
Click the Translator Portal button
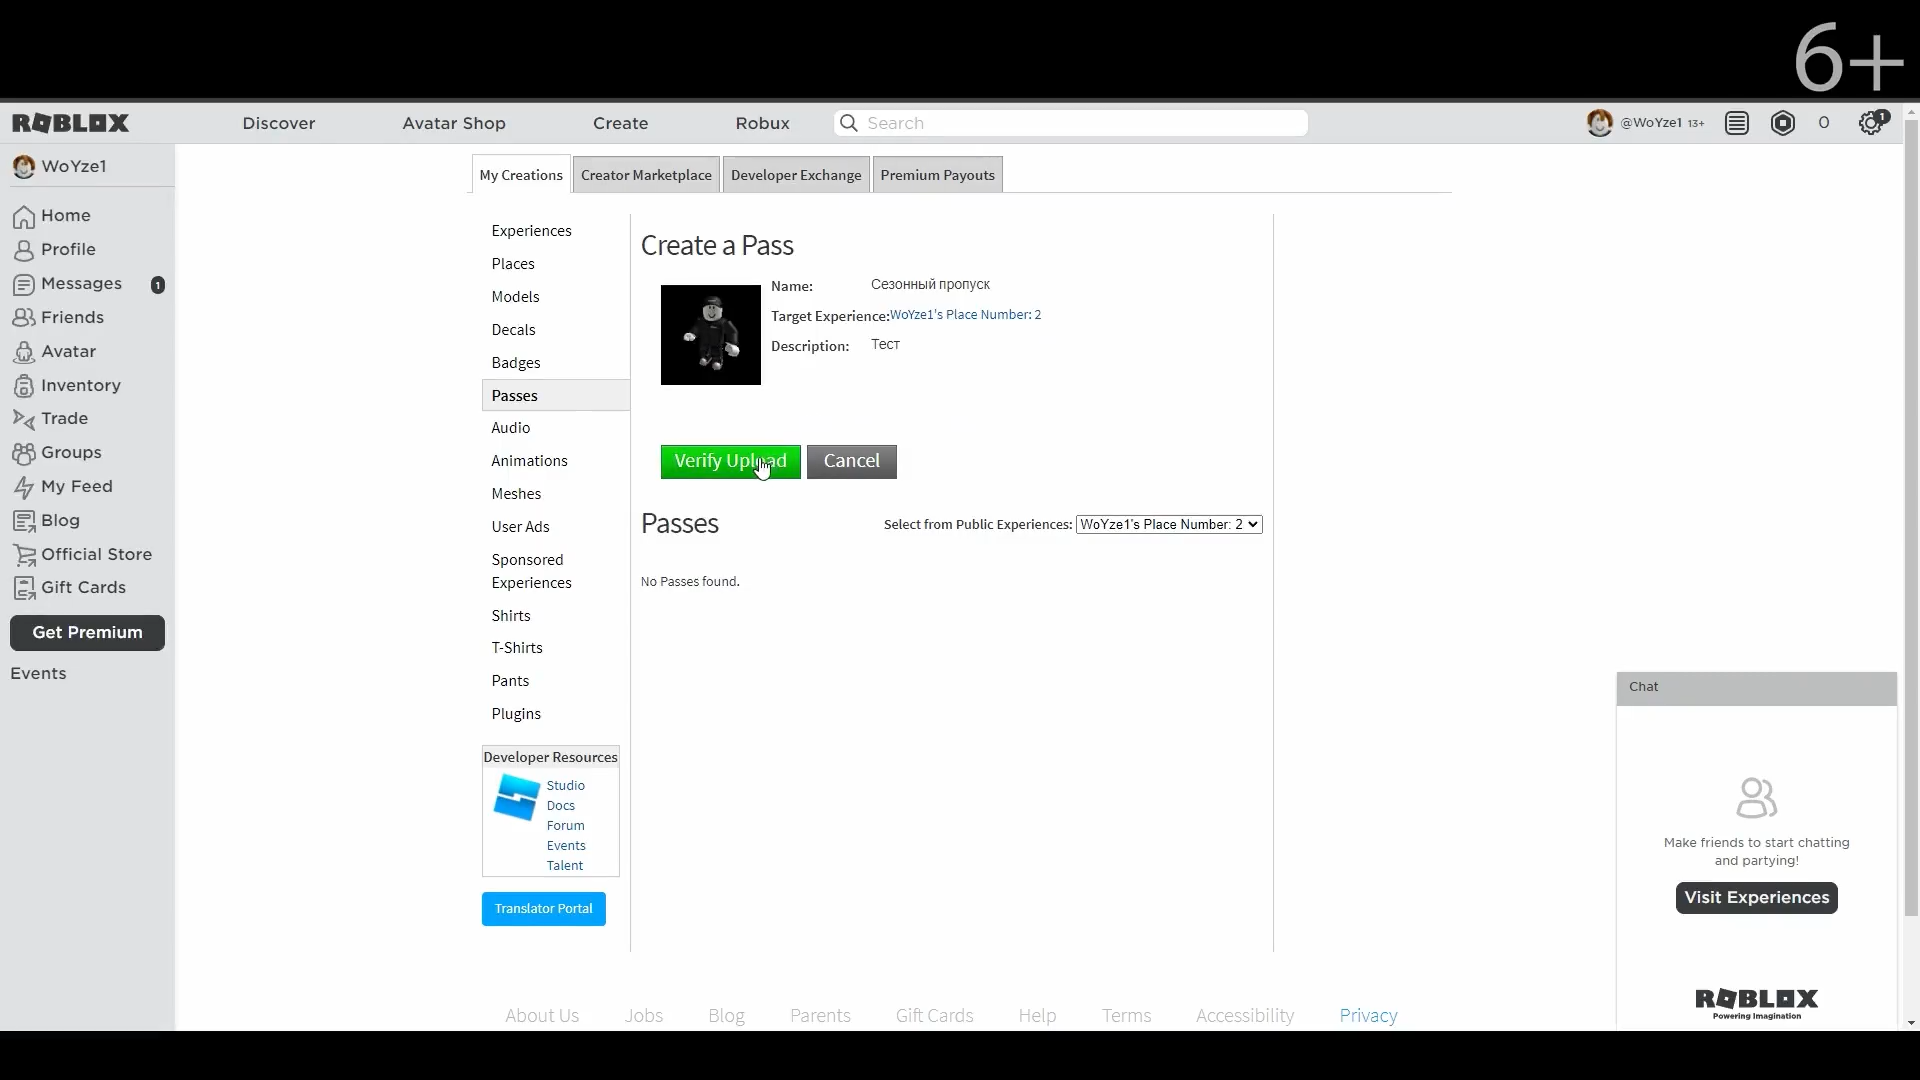click(x=544, y=909)
